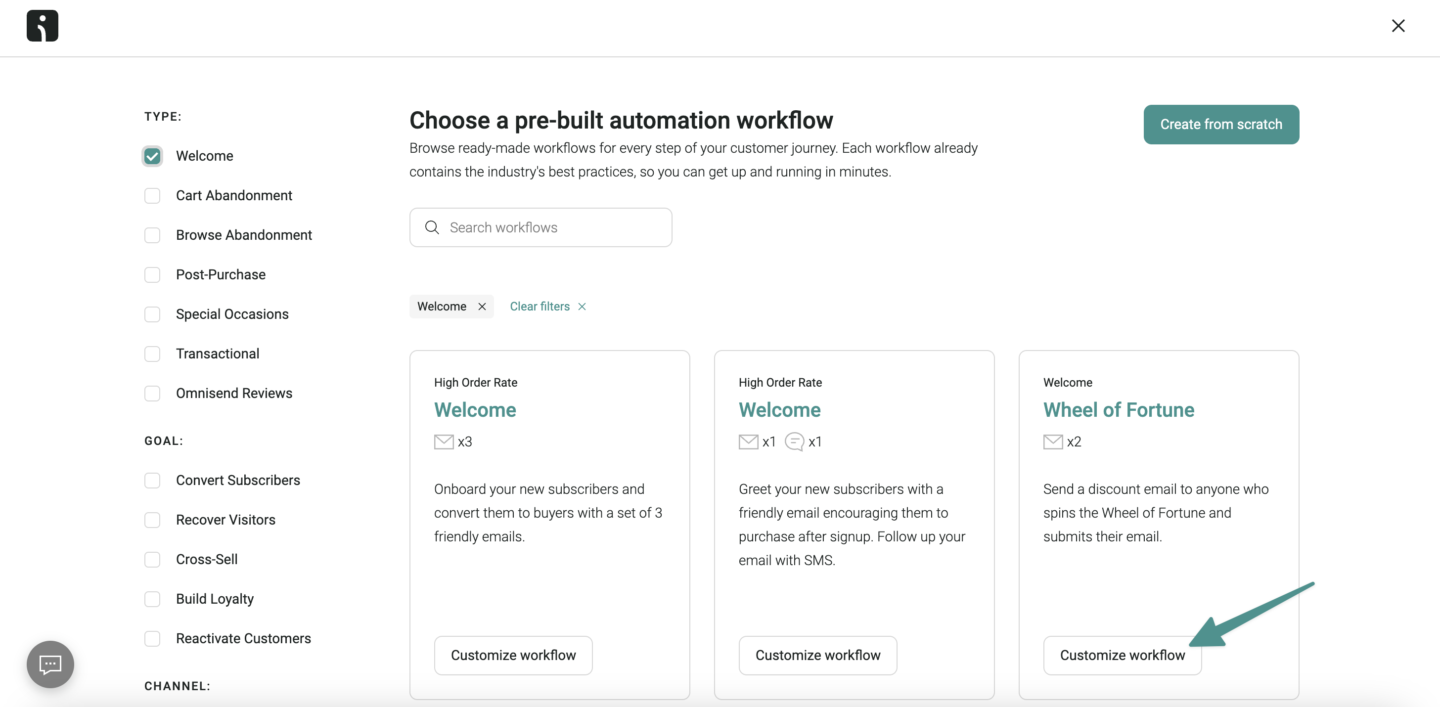The image size is (1440, 707).
Task: Click the Omnisend logo icon
Action: [x=42, y=26]
